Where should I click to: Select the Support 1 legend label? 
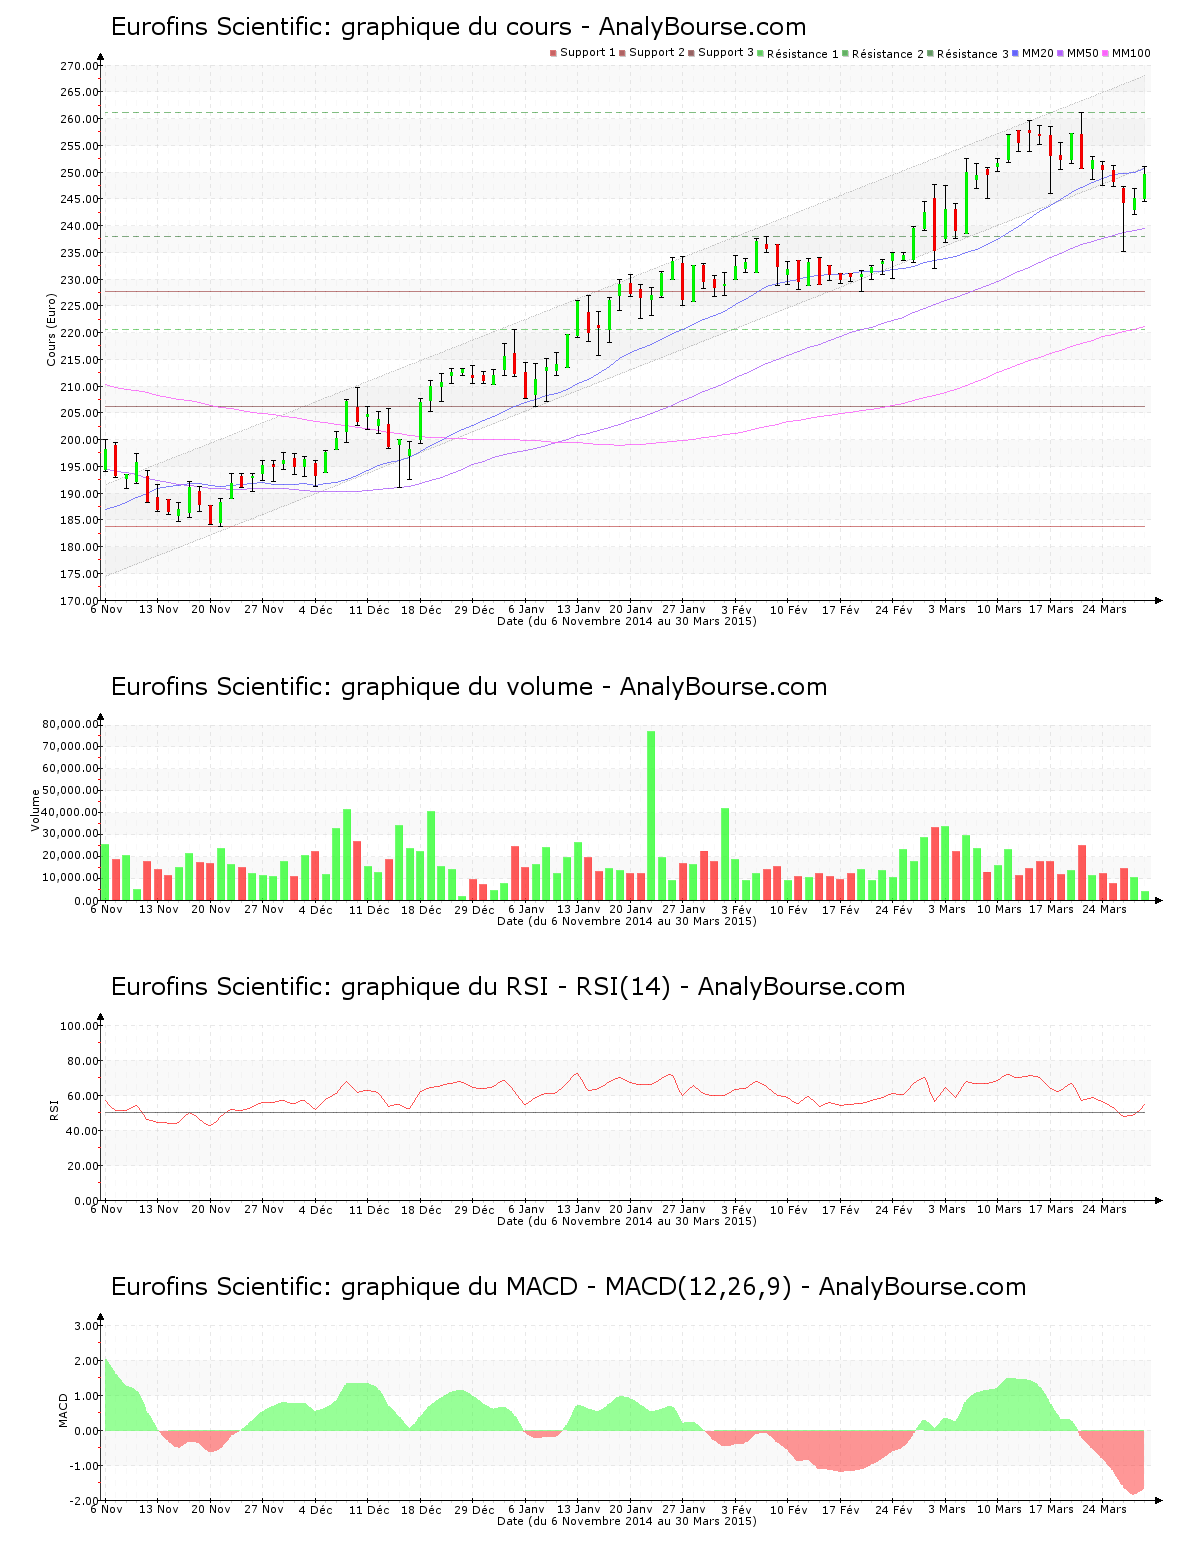(588, 53)
